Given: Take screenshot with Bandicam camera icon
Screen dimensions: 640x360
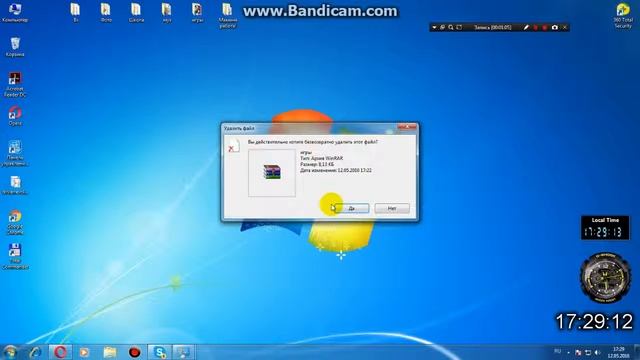Looking at the screenshot, I should pos(554,27).
